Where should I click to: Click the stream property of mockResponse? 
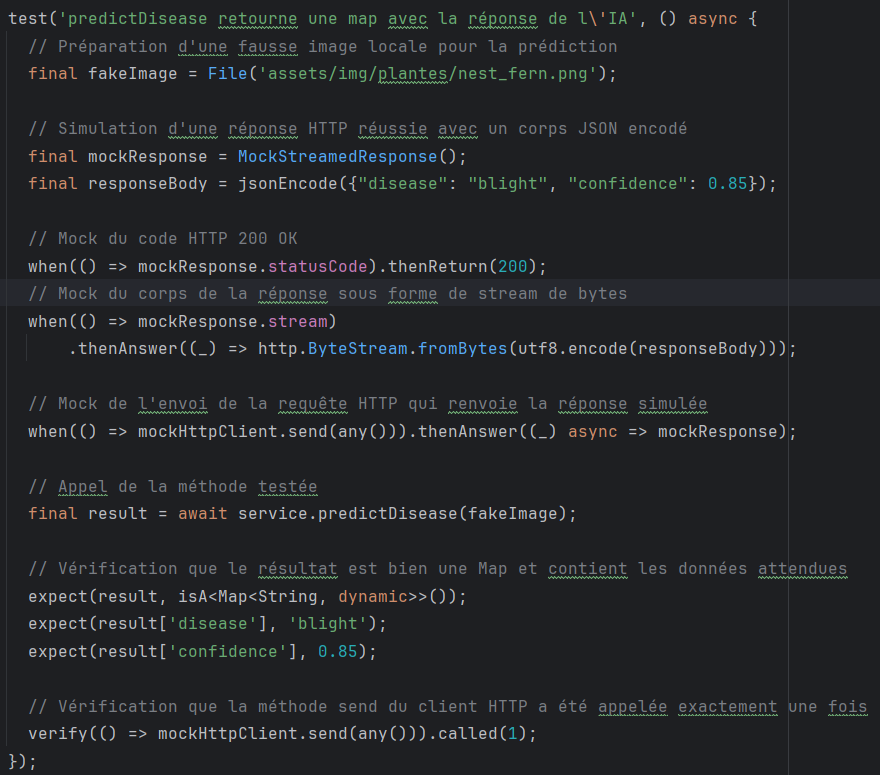pyautogui.click(x=307, y=321)
